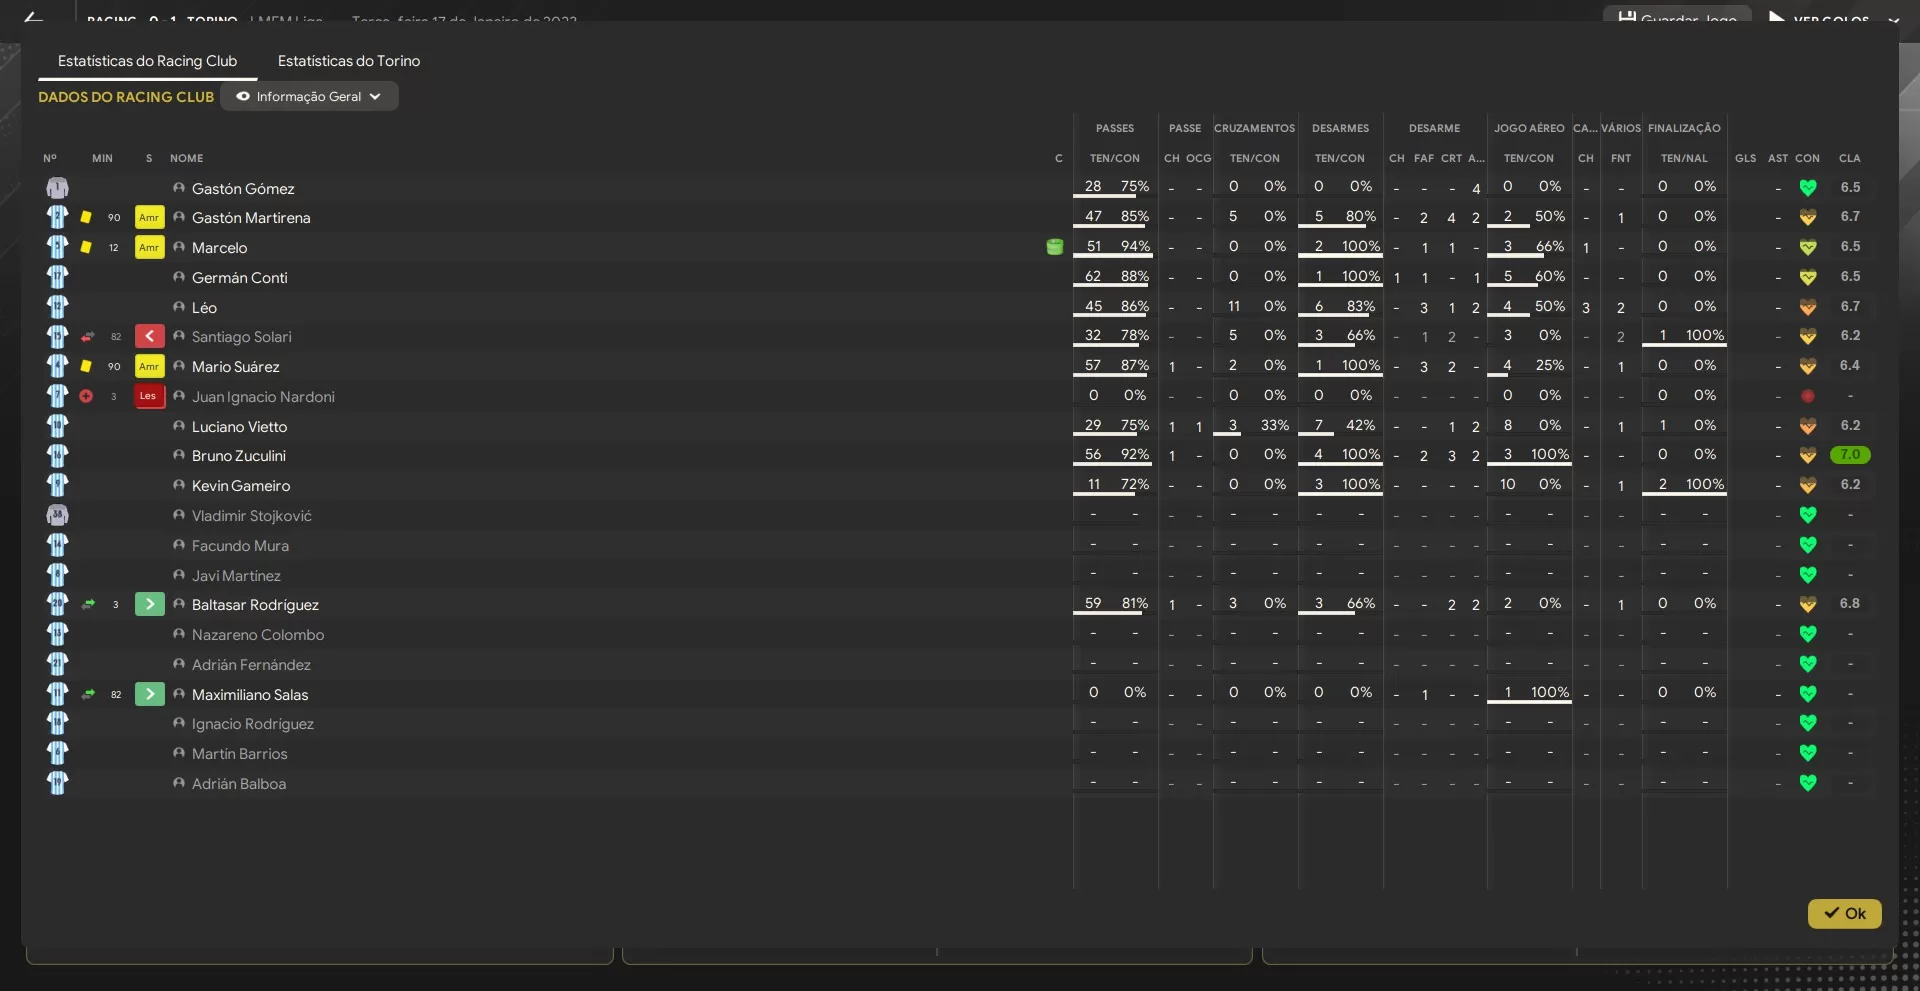Click Nazareno Colombo player name

[x=258, y=635]
